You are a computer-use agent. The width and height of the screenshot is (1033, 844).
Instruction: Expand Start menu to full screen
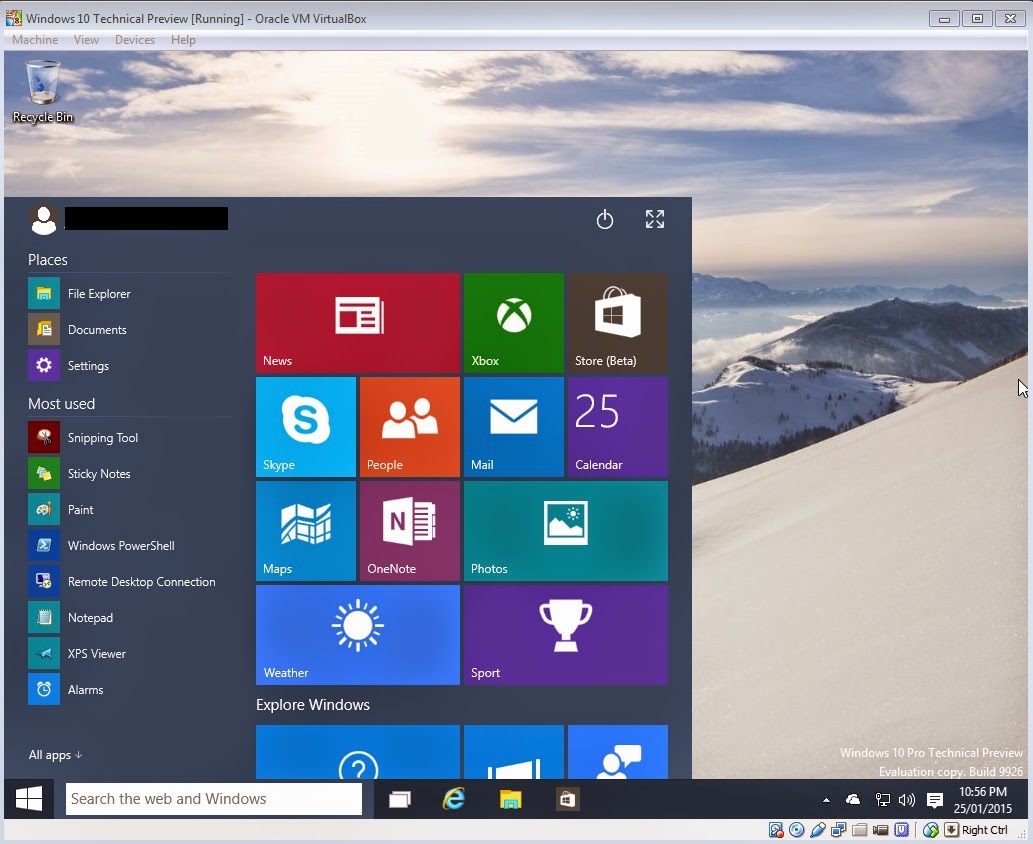(x=655, y=219)
